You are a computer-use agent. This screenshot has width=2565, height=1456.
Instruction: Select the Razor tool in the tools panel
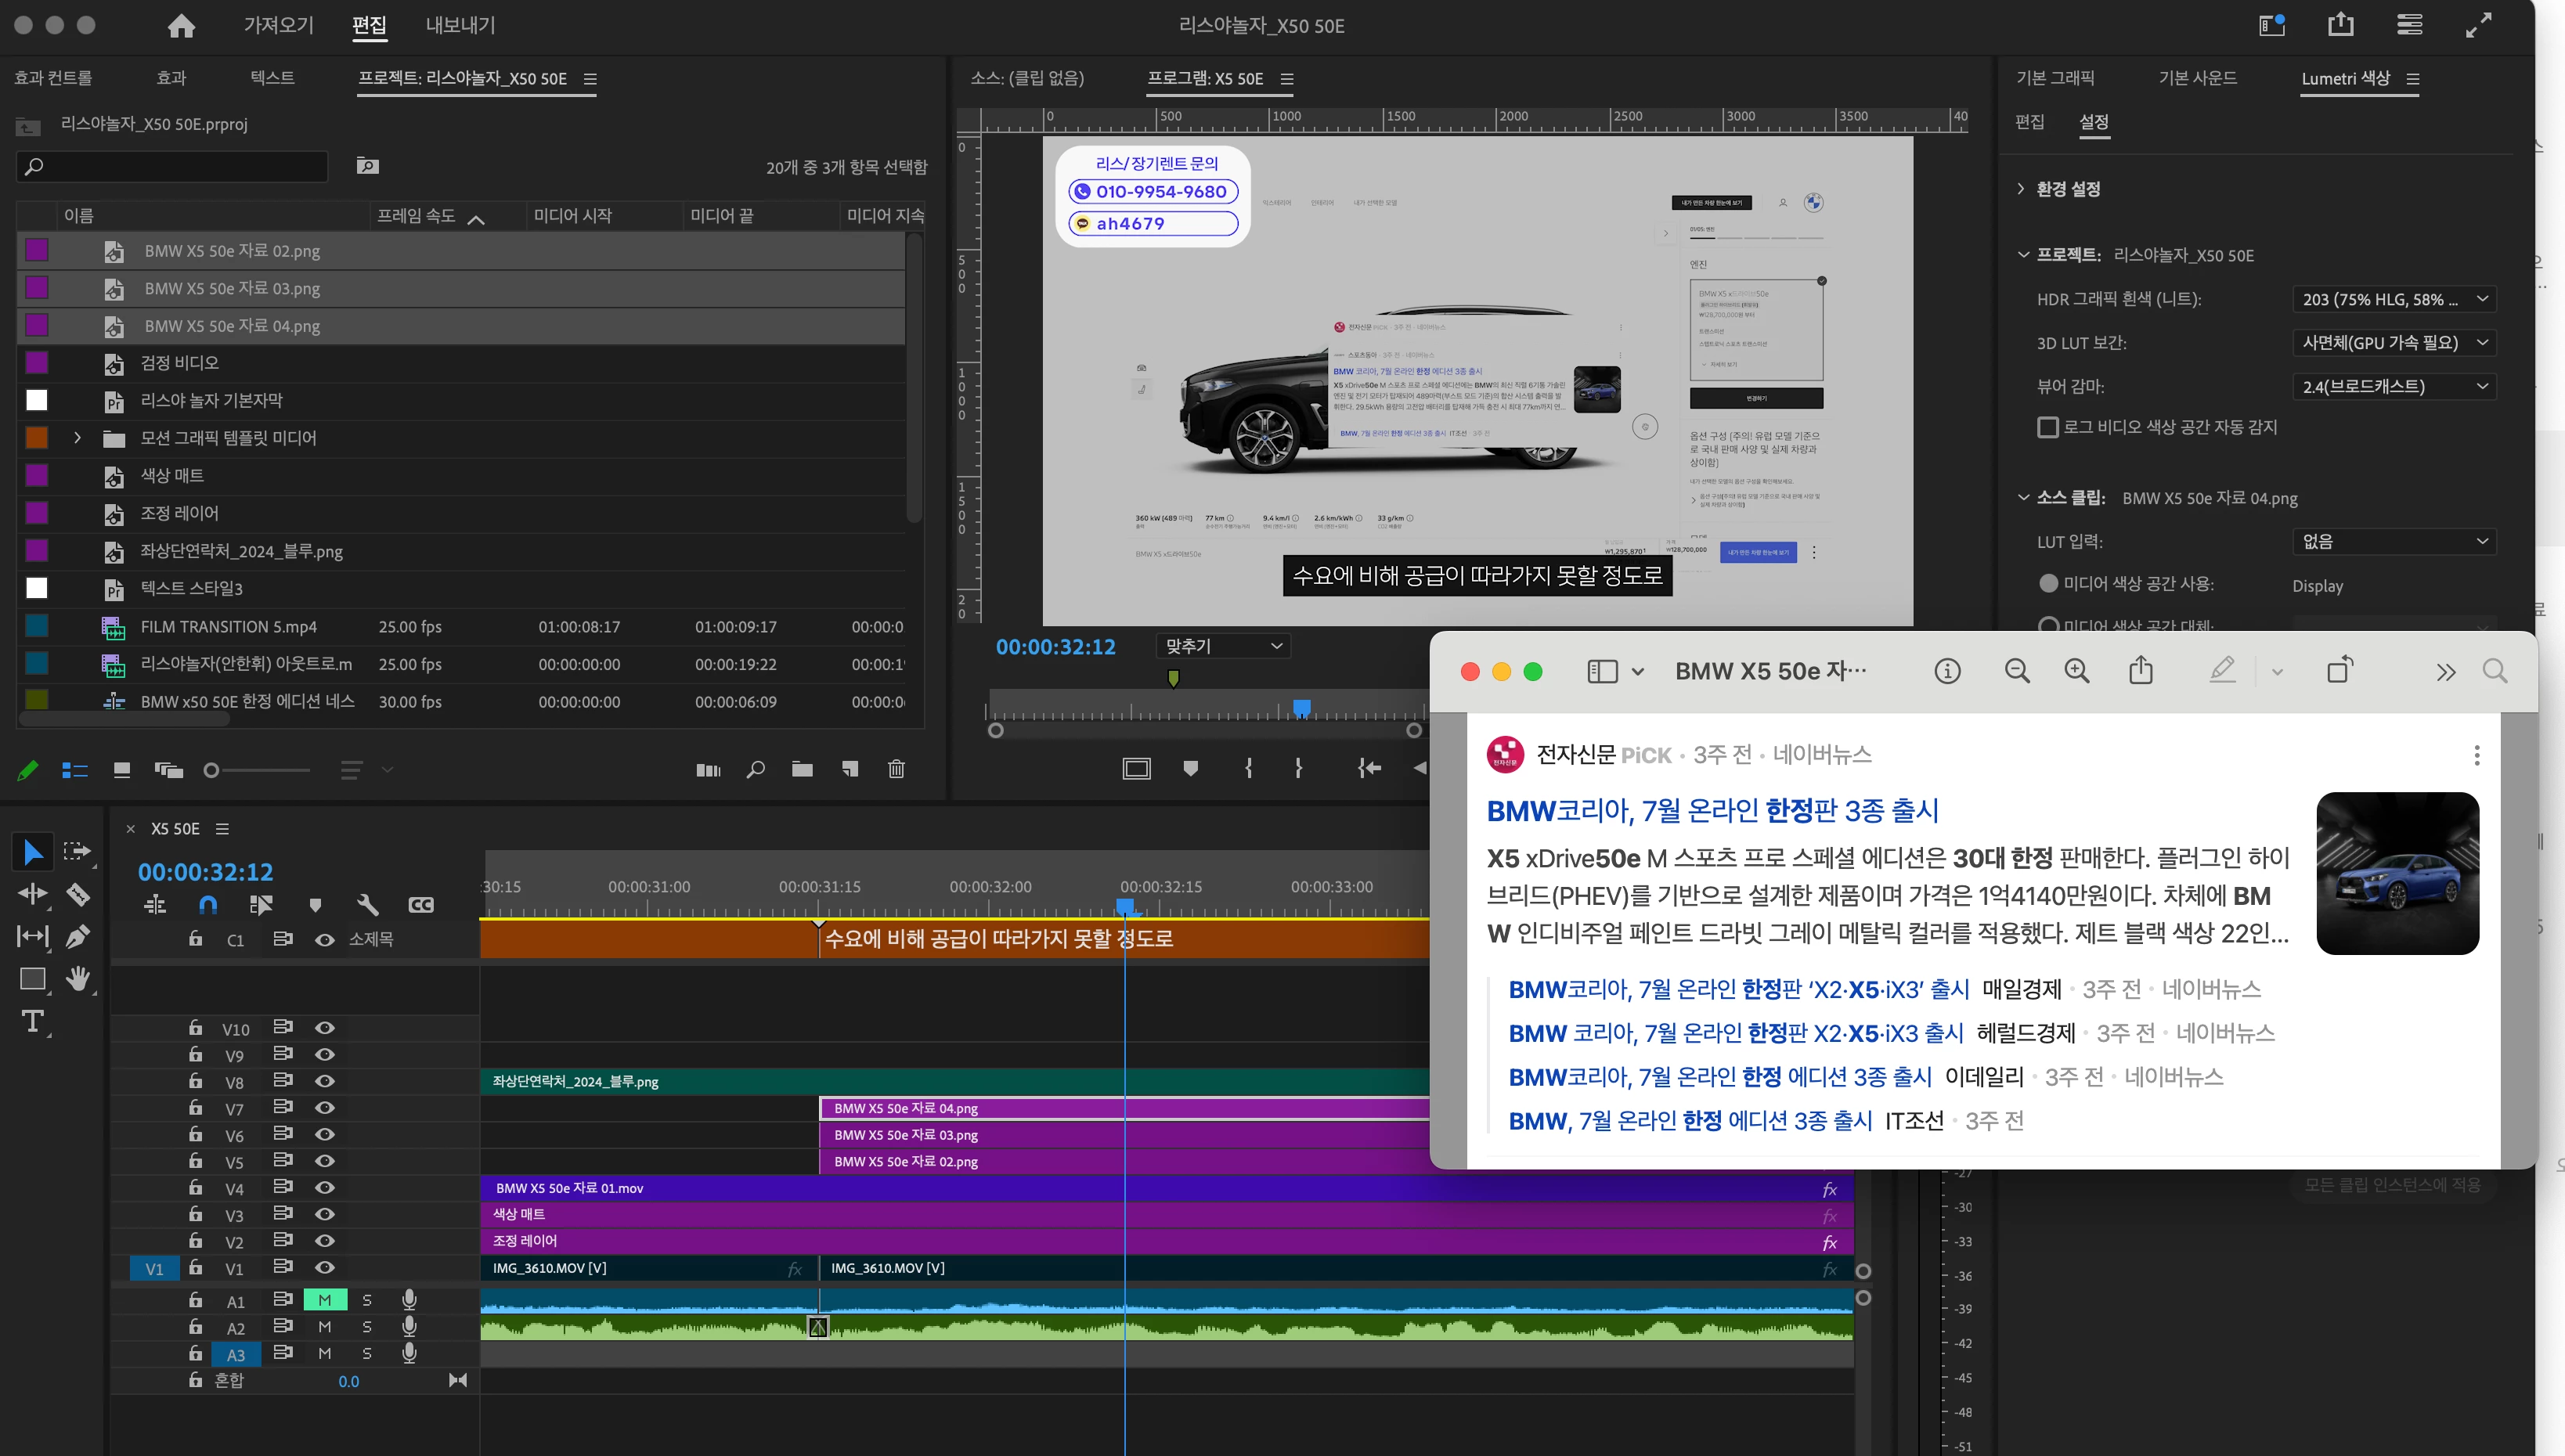(78, 893)
